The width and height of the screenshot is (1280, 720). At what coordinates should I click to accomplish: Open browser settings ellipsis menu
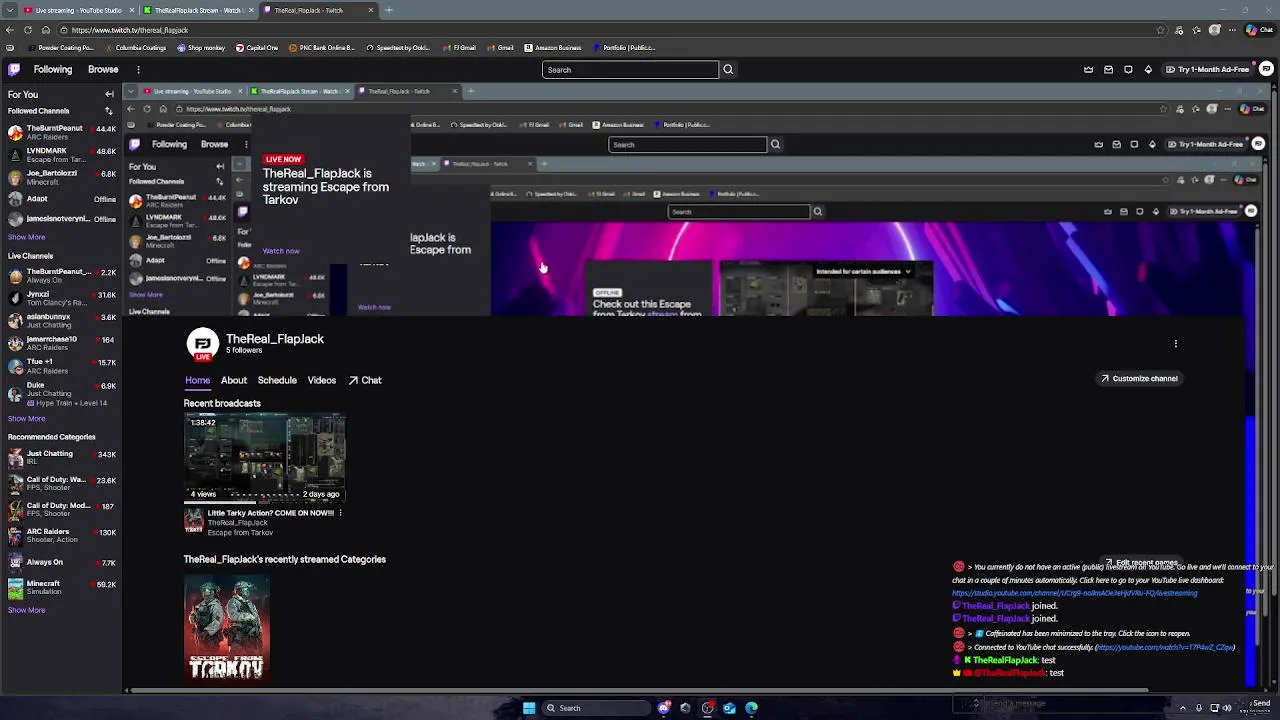(x=1233, y=30)
